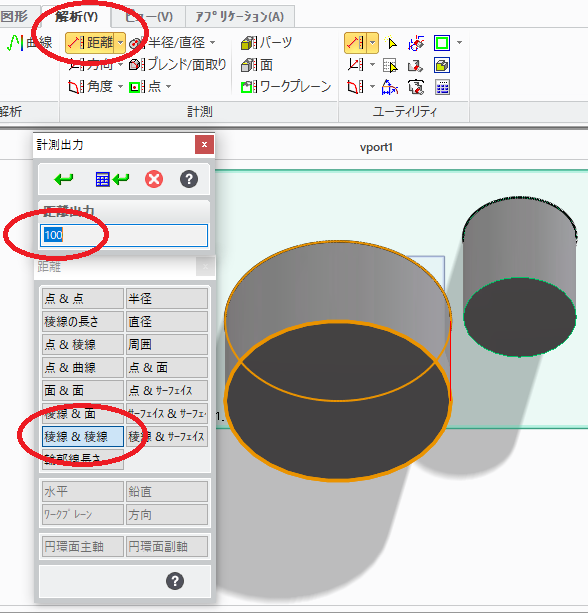Choose サーフェイス & サーフェイス option
The image size is (588, 613).
[167, 413]
